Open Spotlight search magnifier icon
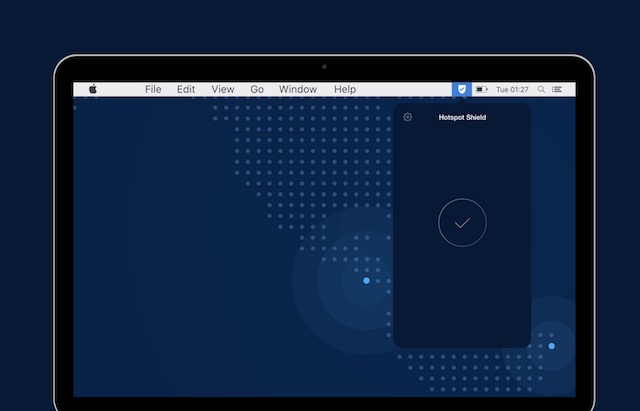The image size is (640, 411). click(x=541, y=89)
